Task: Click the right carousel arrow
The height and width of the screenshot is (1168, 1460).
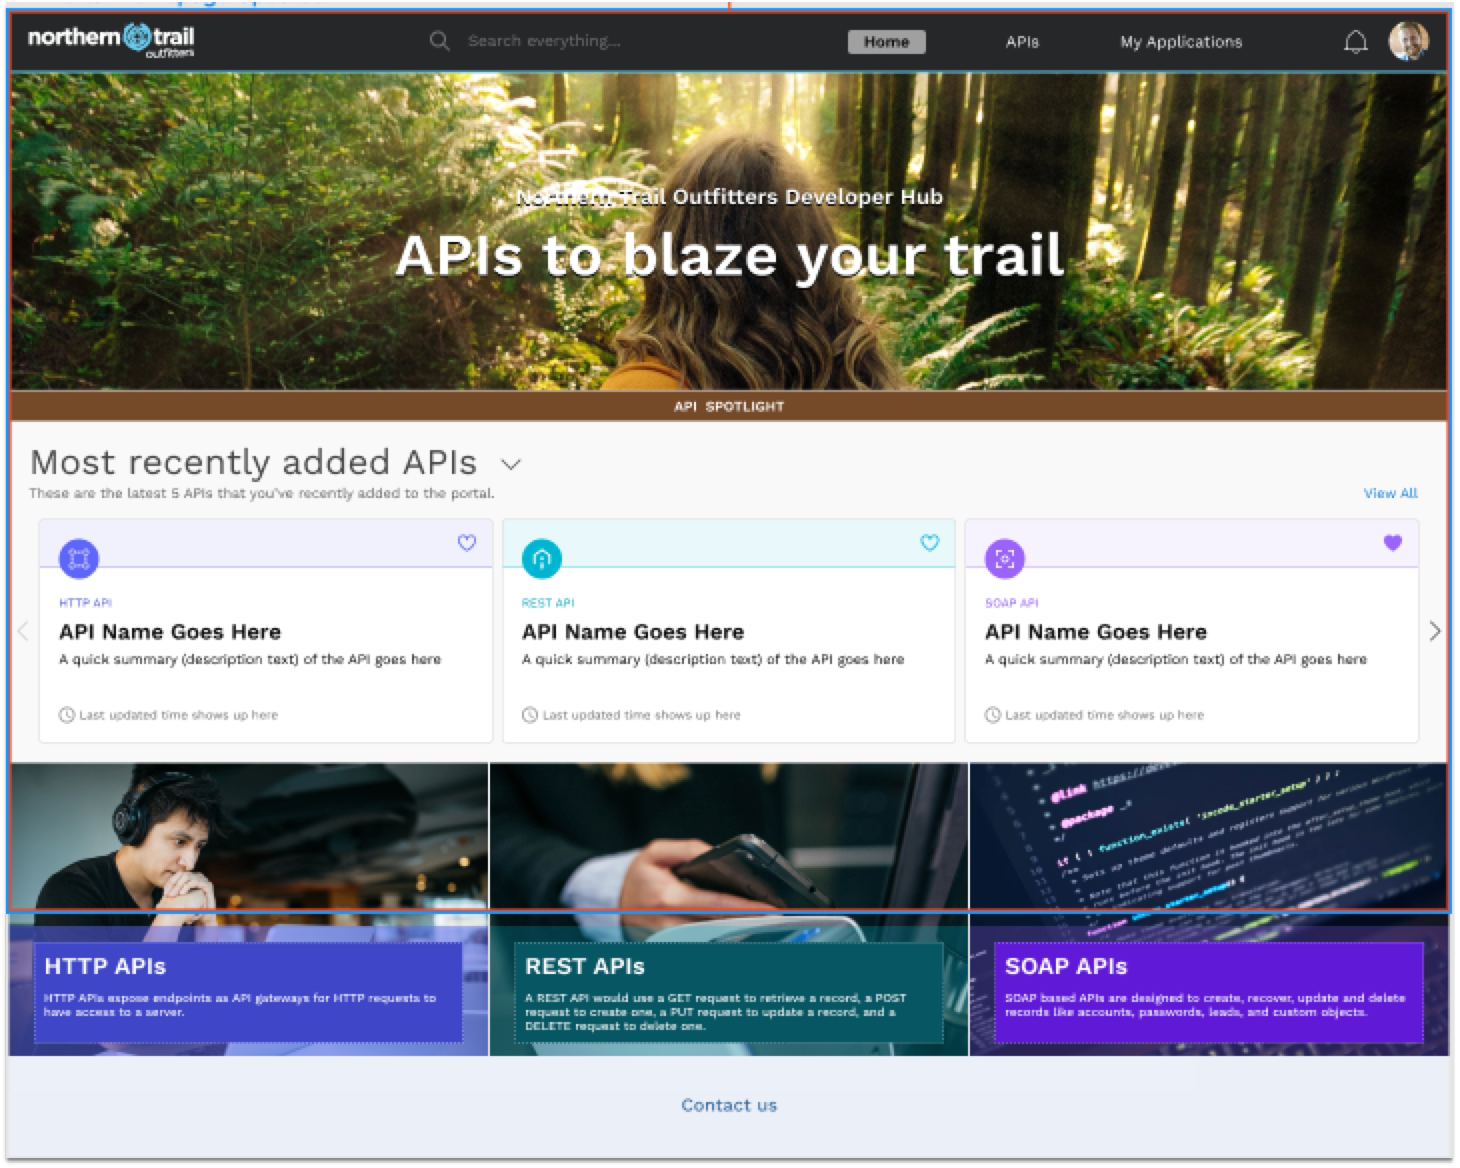Action: point(1435,630)
